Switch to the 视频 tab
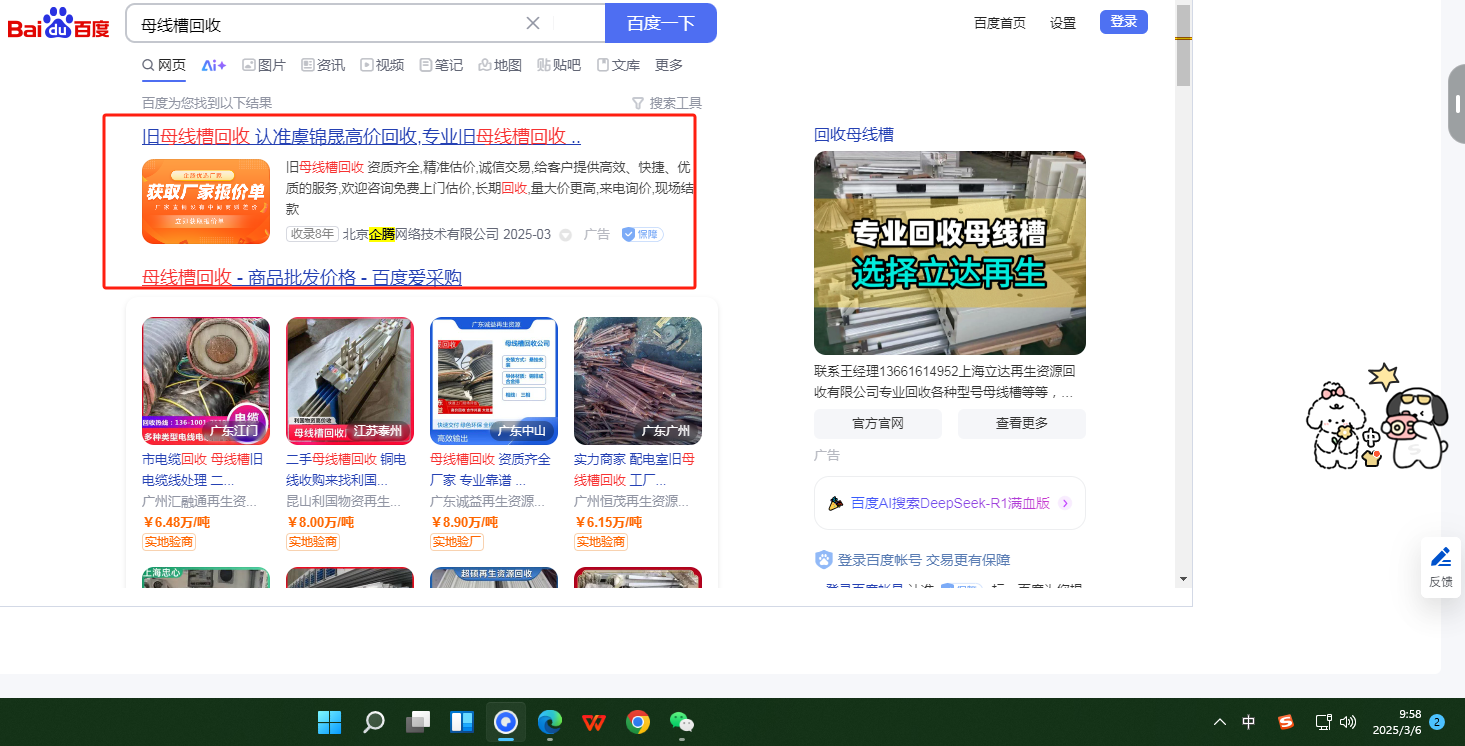The height and width of the screenshot is (746, 1465). coord(382,65)
